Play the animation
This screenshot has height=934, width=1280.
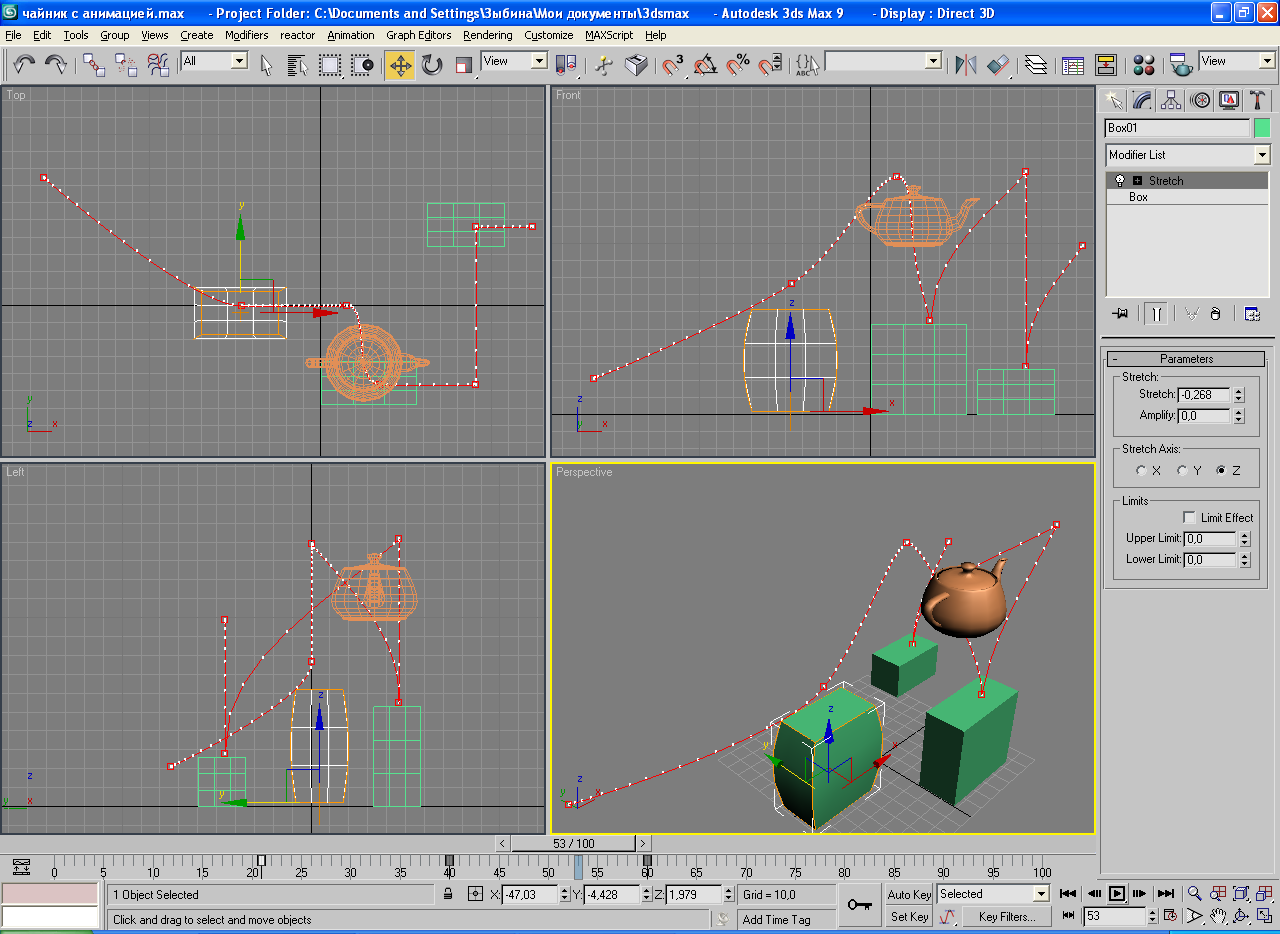(1117, 893)
